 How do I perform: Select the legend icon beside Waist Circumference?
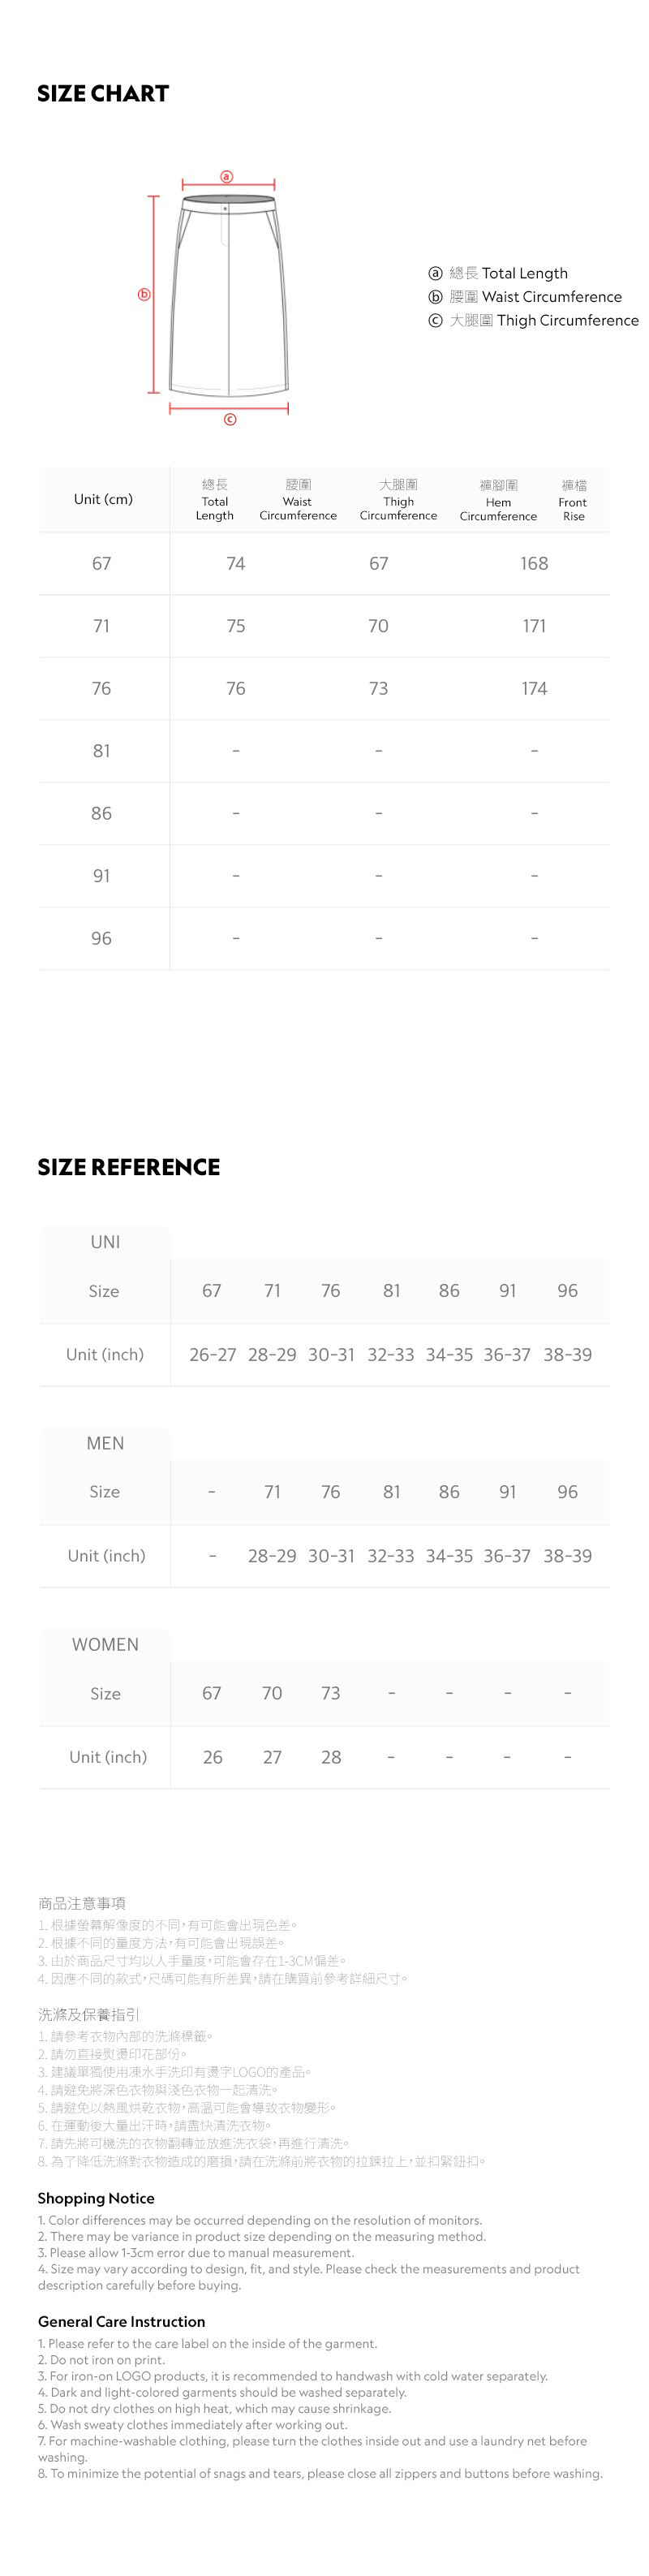(x=435, y=297)
